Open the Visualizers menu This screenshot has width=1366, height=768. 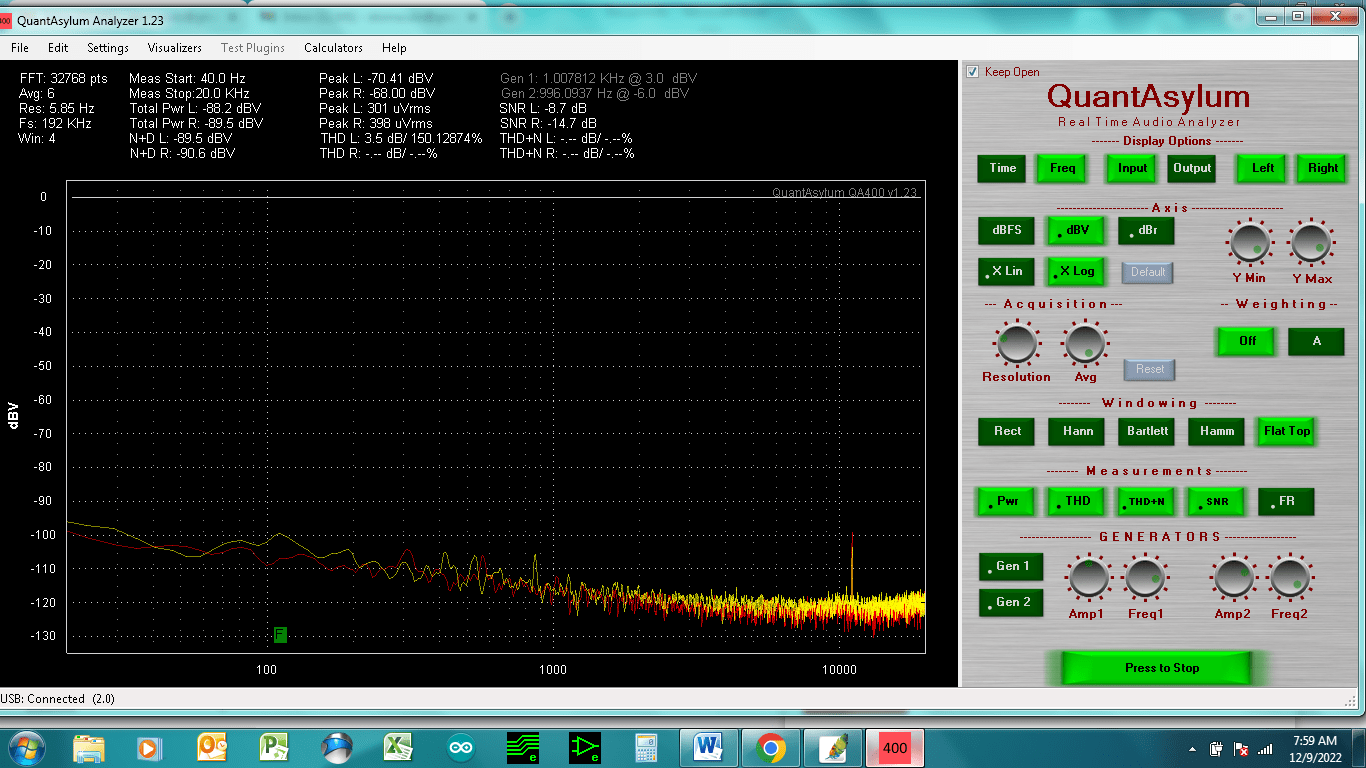click(175, 48)
